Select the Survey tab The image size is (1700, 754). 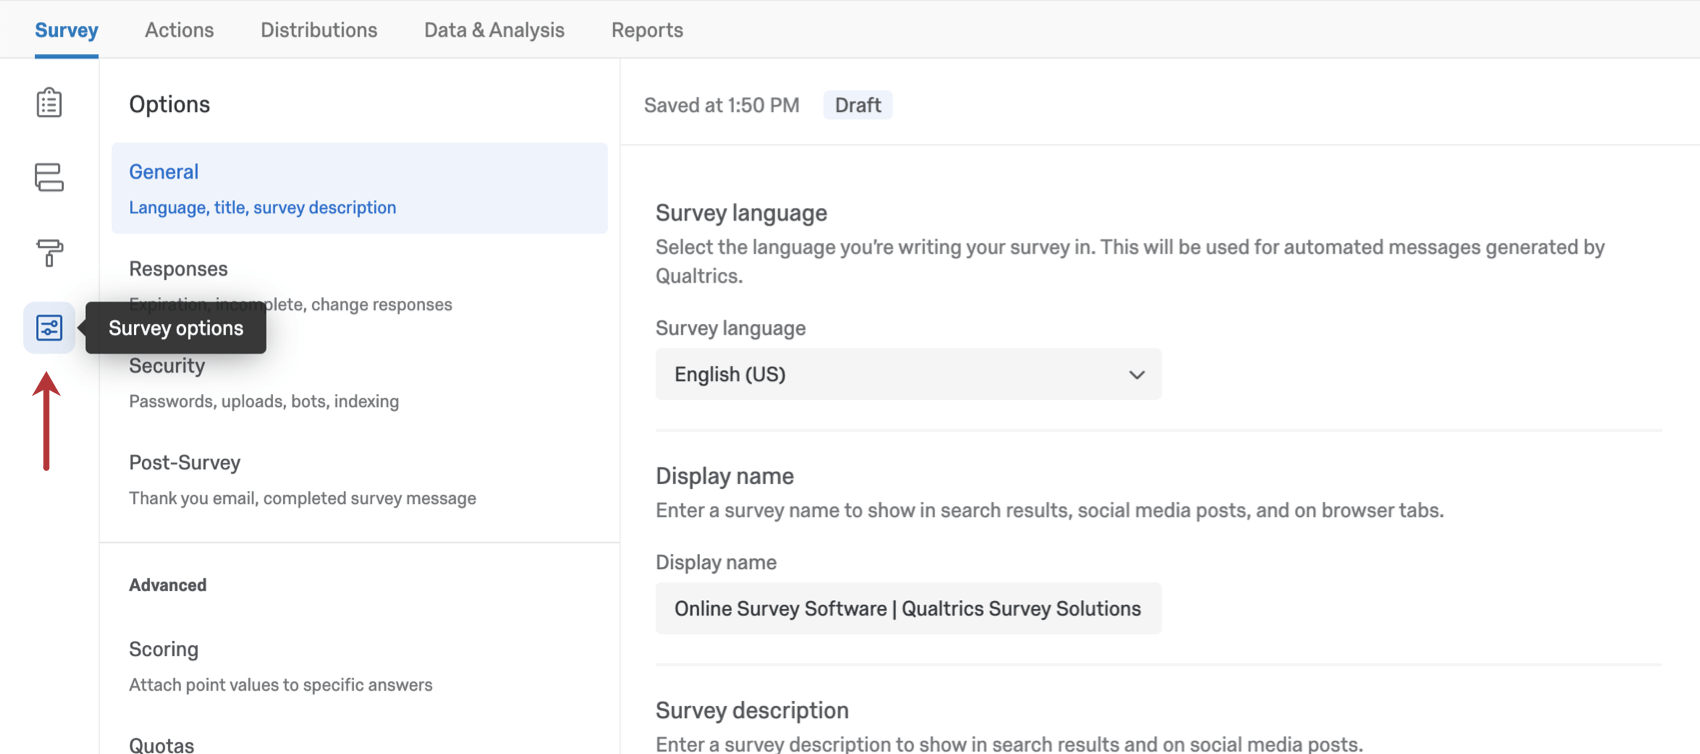66,30
